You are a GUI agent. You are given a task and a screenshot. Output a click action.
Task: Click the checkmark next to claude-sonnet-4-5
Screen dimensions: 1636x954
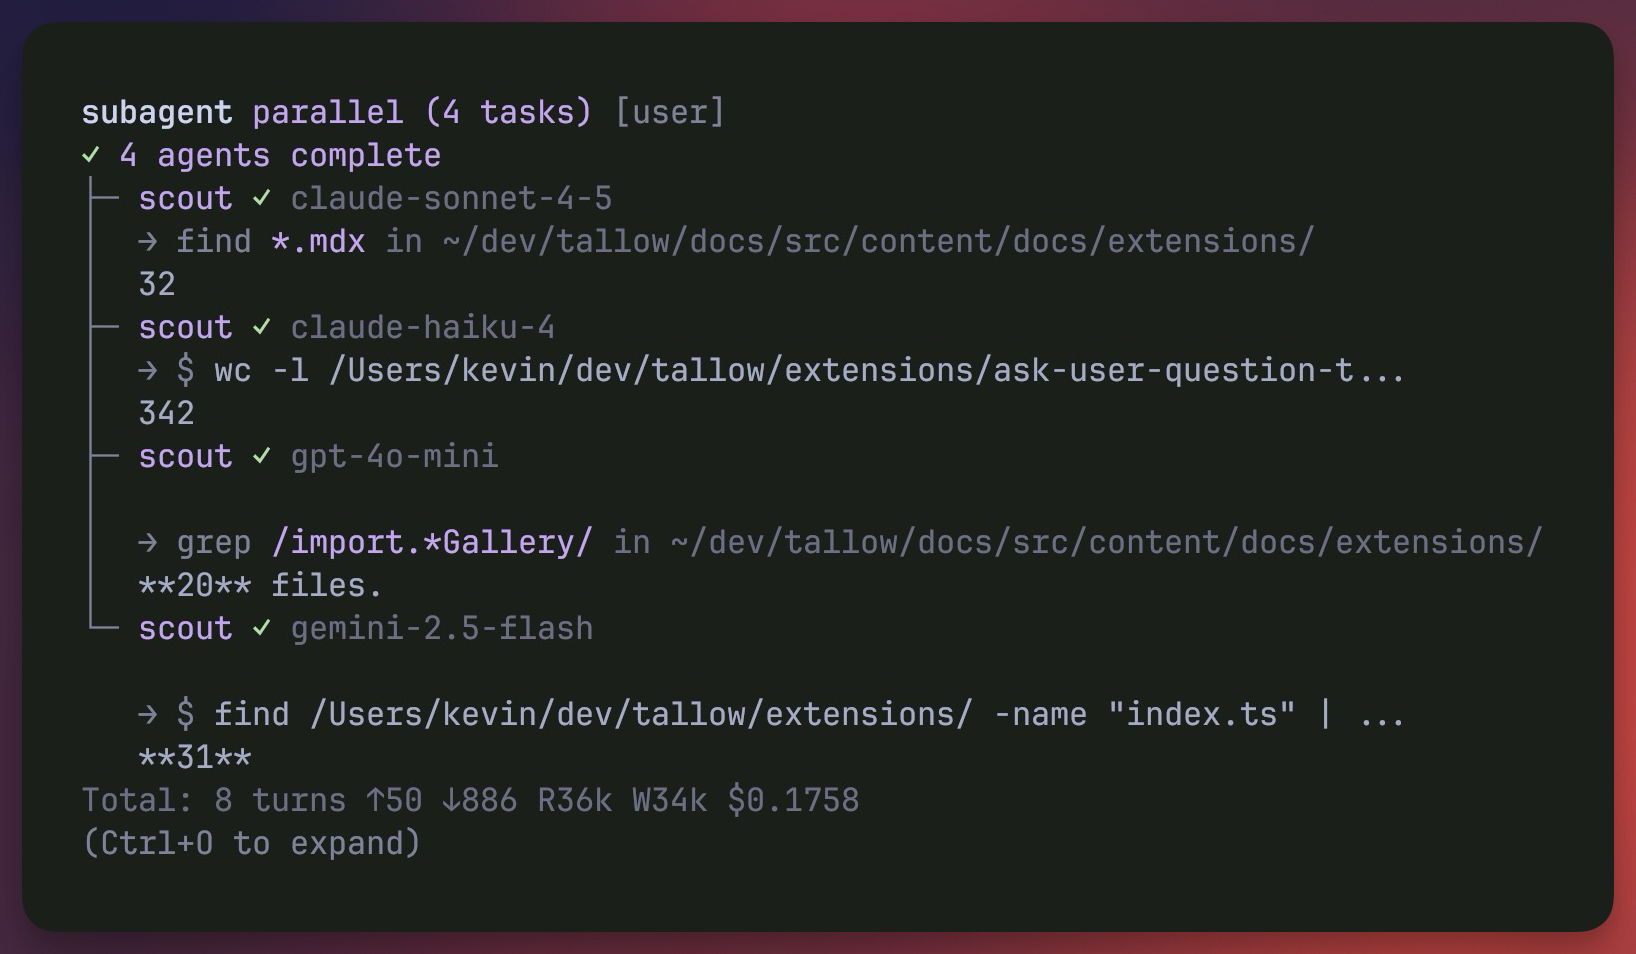pyautogui.click(x=262, y=198)
